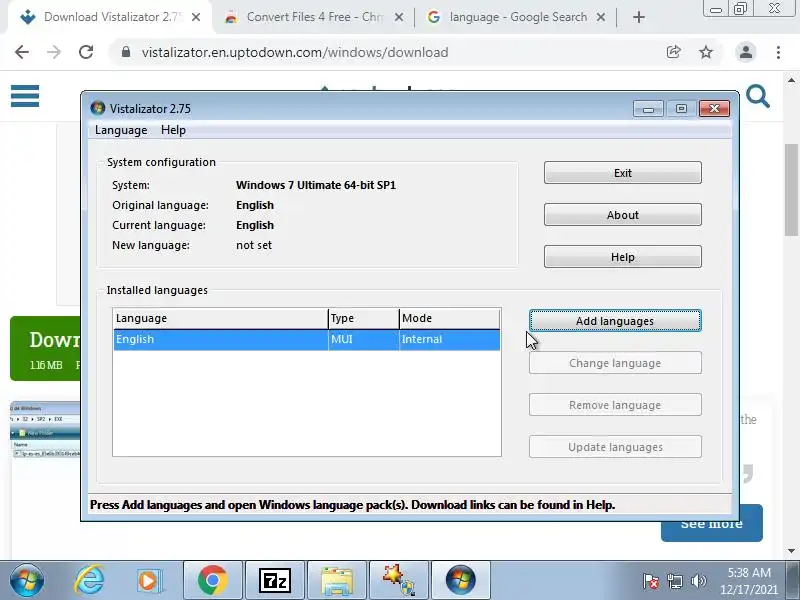Click the Remove language button

pos(615,405)
